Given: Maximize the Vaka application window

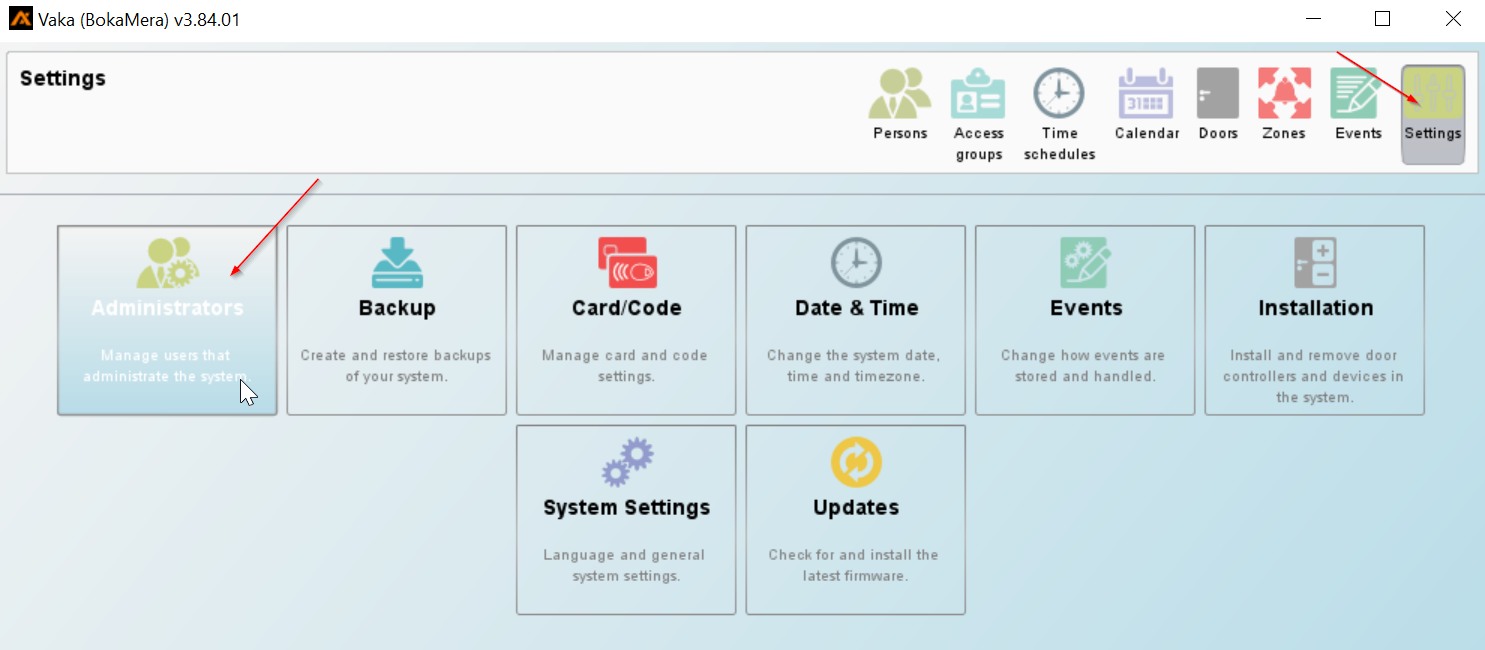Looking at the screenshot, I should click(x=1382, y=19).
